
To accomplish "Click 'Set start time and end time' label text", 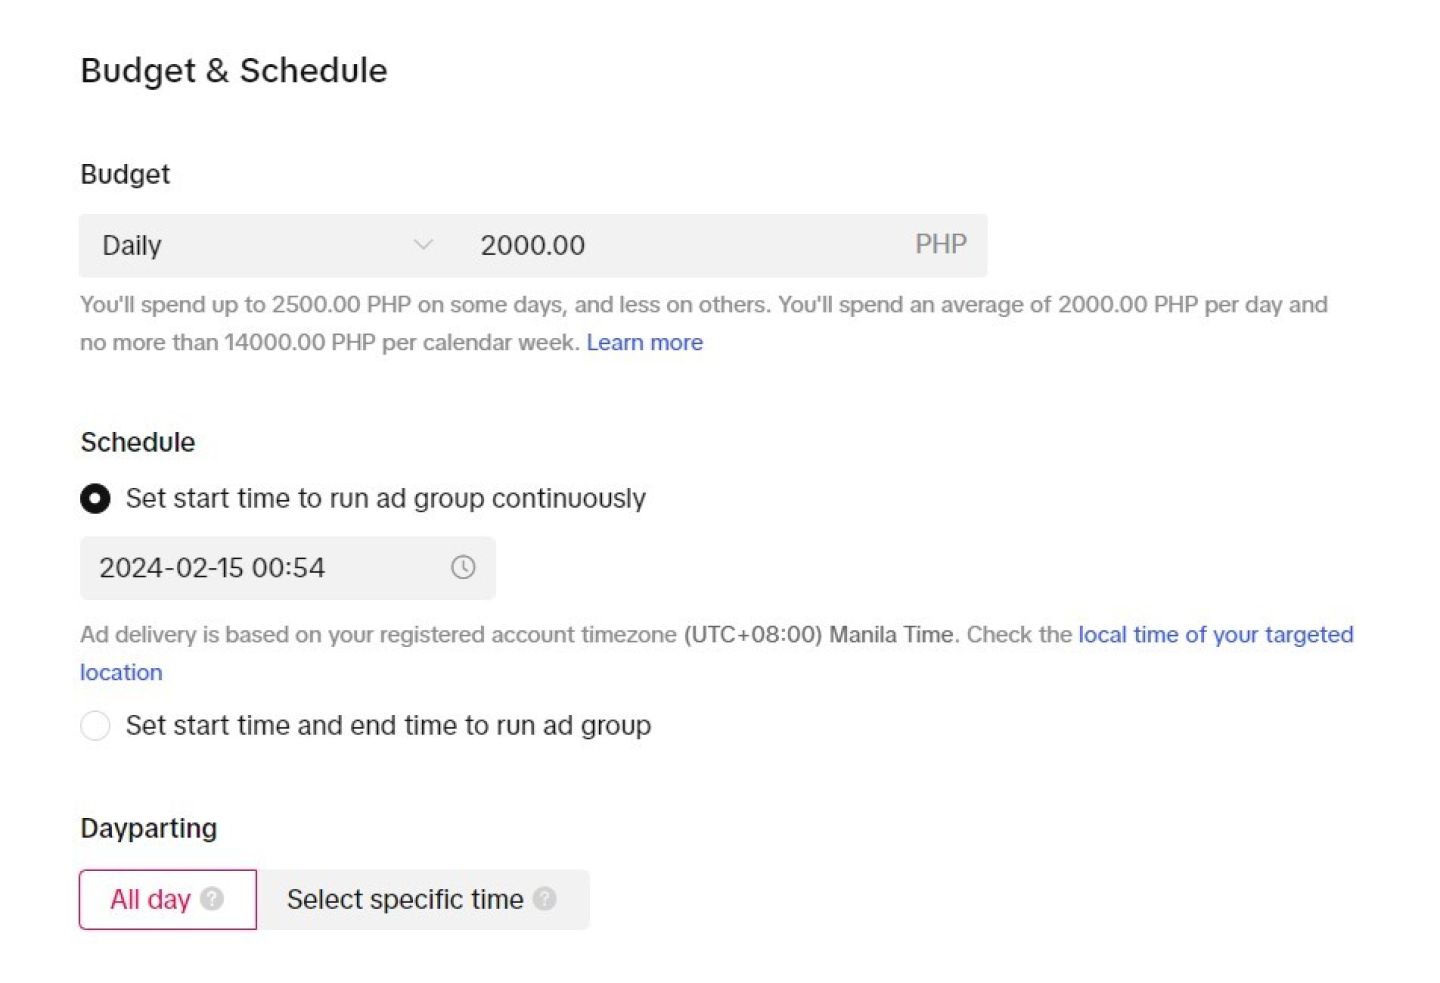I will pyautogui.click(x=388, y=725).
